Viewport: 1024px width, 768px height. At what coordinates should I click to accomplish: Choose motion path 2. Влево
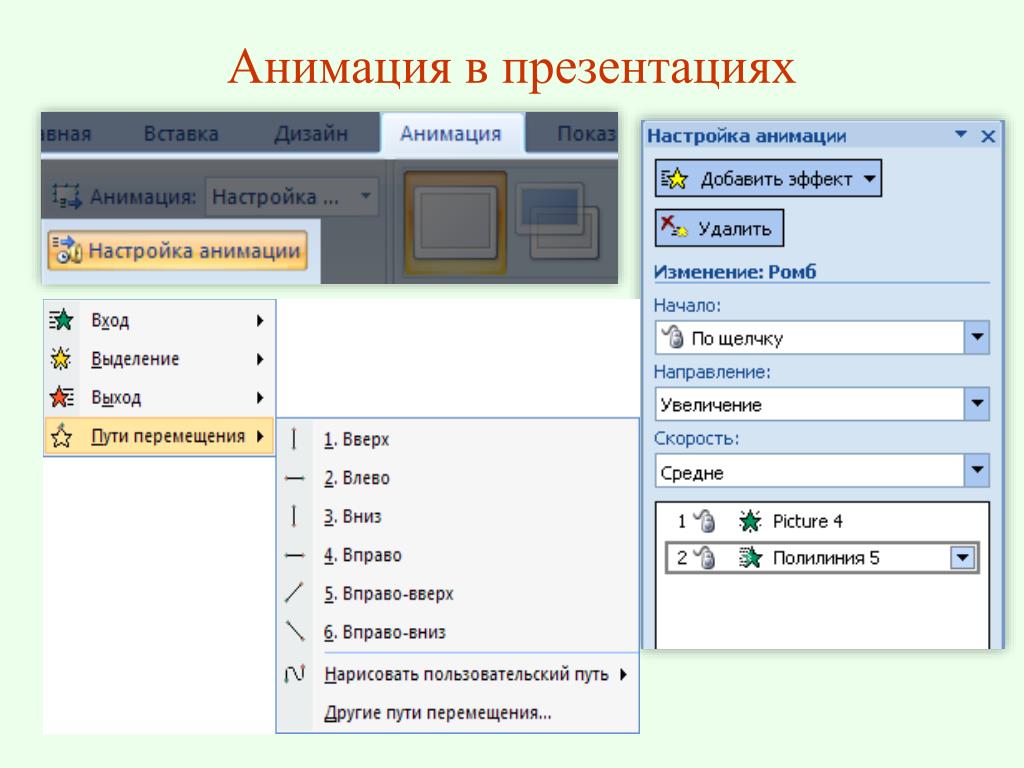coord(457,478)
